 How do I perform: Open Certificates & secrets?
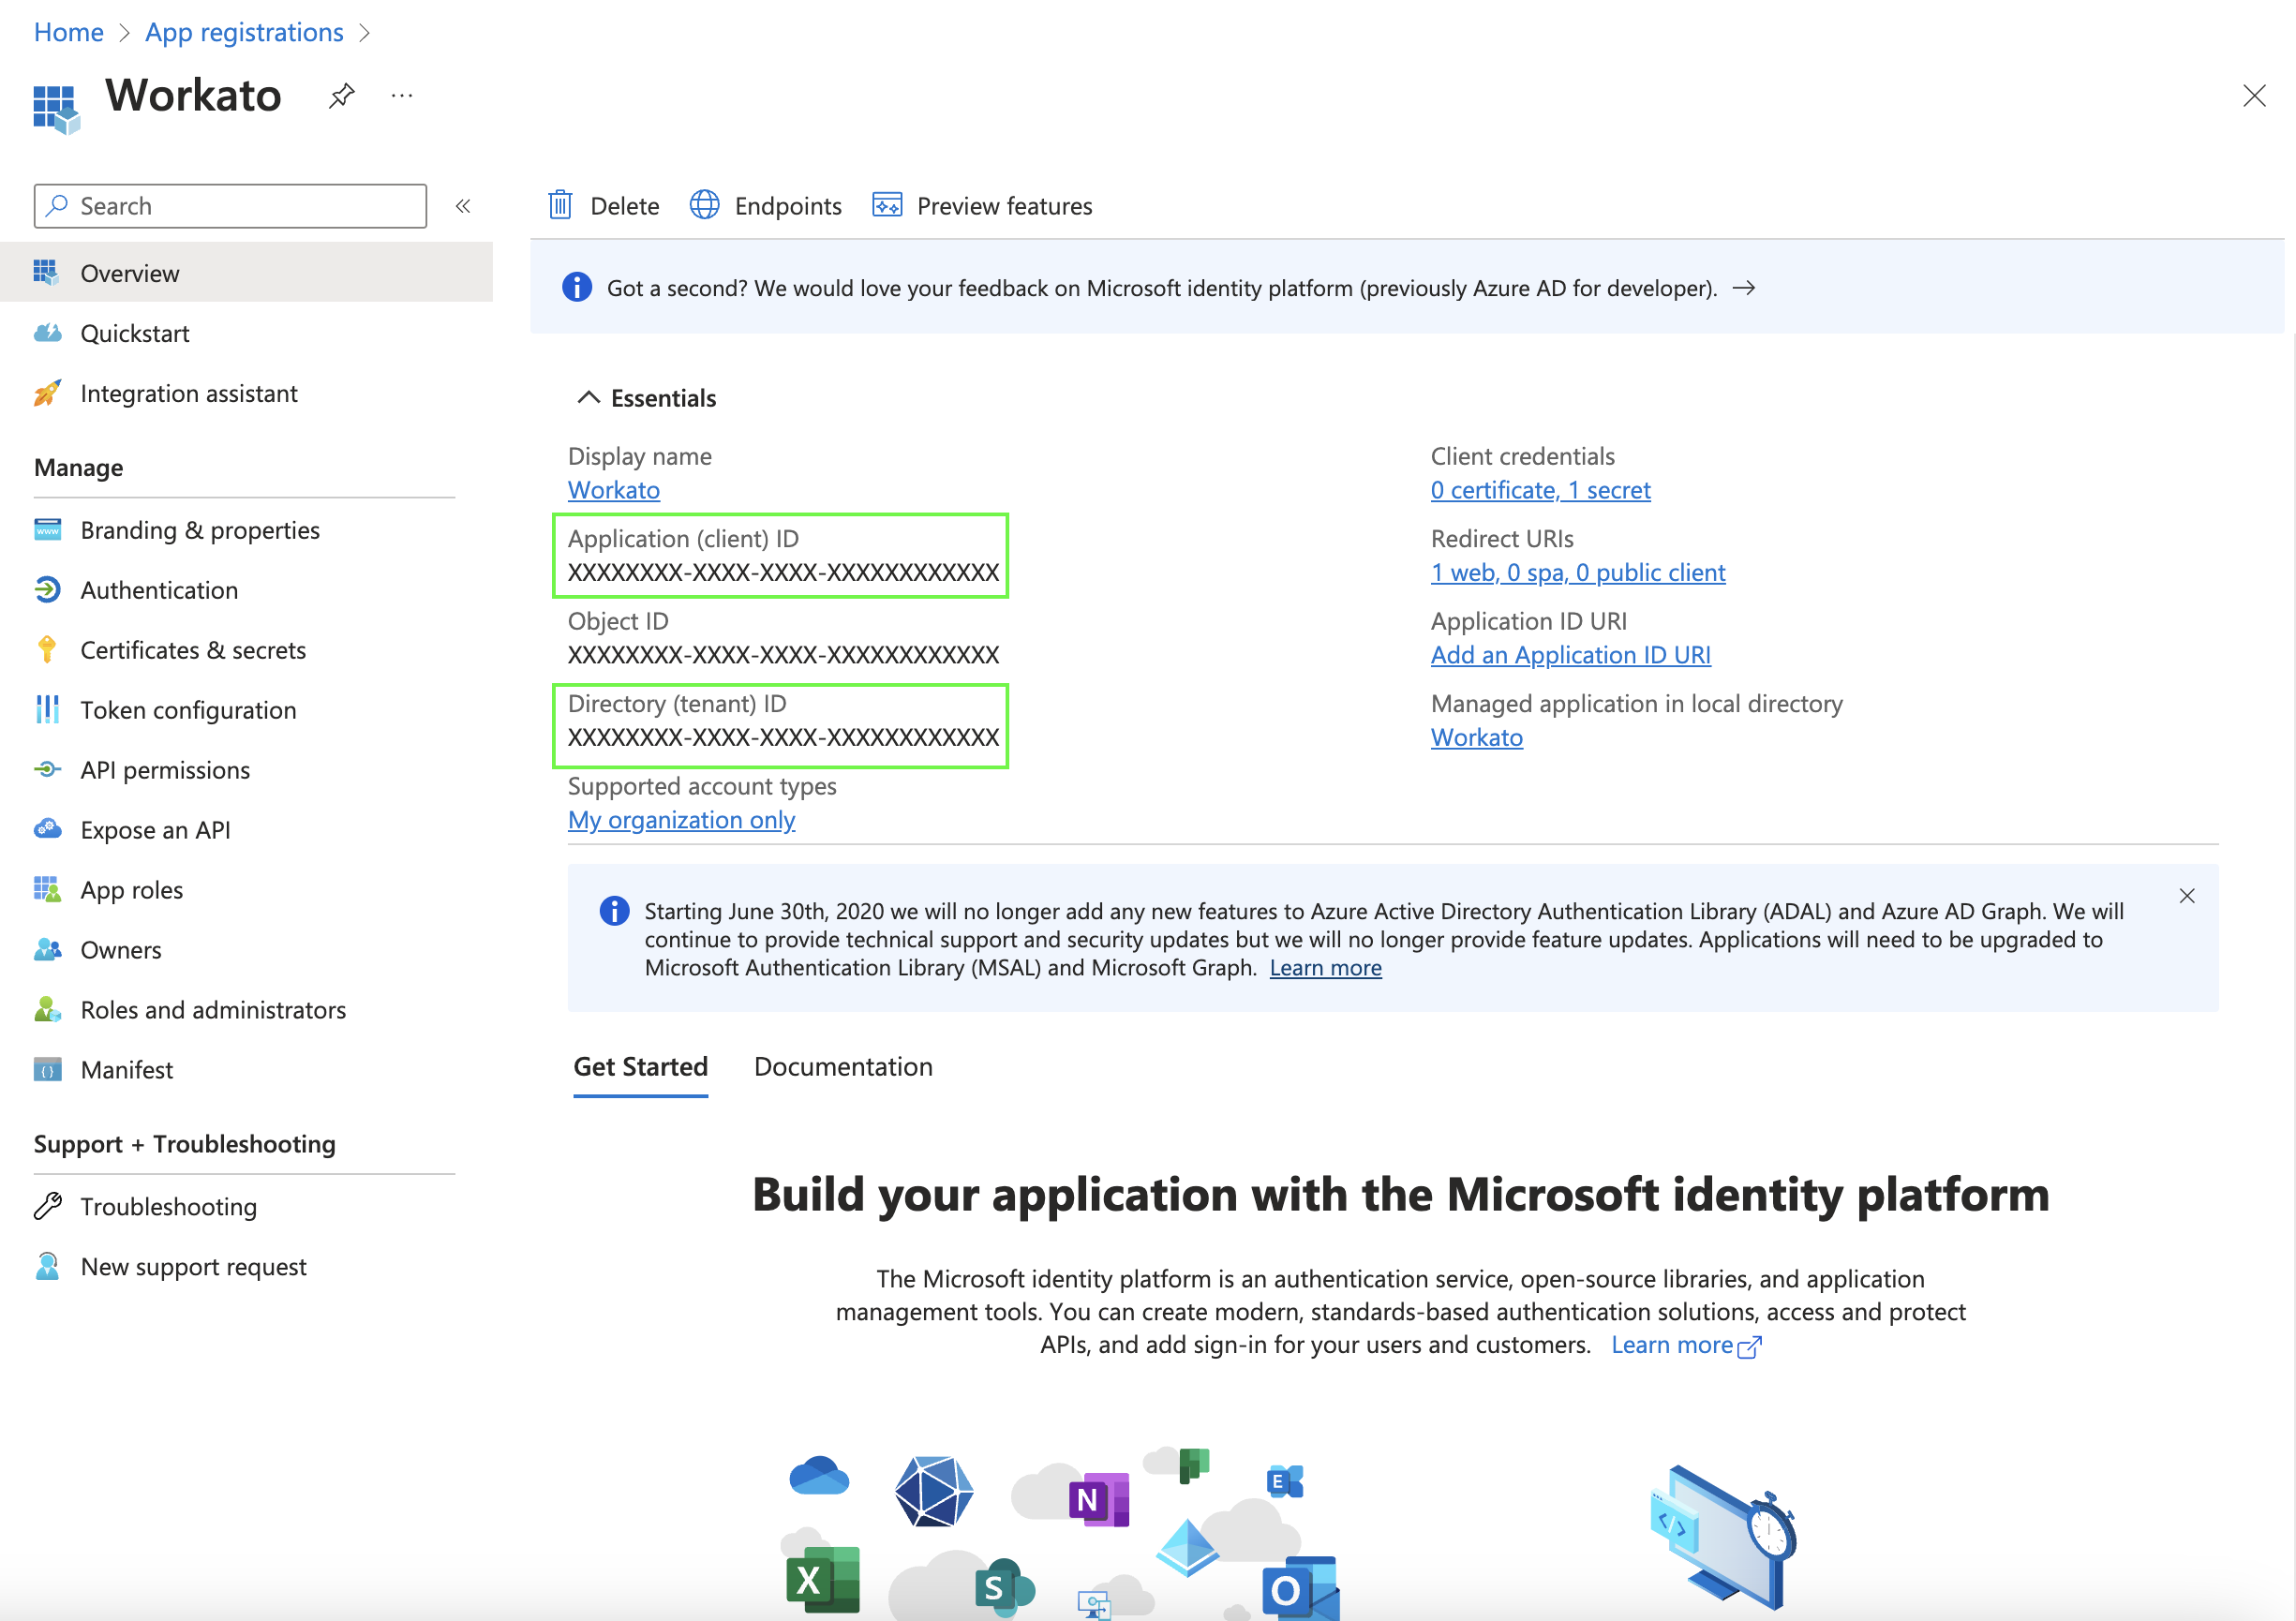pyautogui.click(x=193, y=649)
